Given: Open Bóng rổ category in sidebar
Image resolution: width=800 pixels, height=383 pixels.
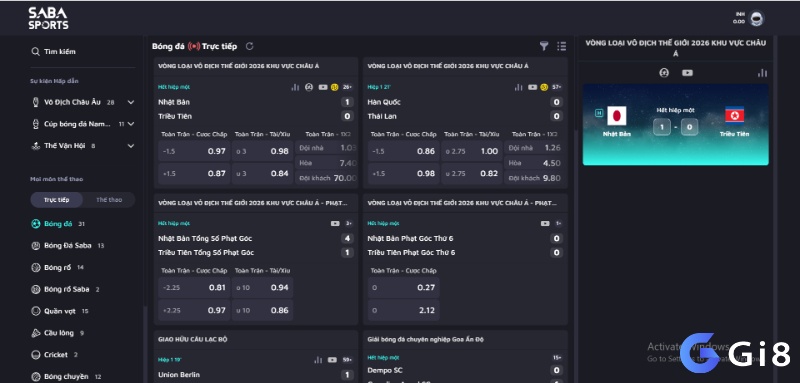Looking at the screenshot, I should 57,267.
